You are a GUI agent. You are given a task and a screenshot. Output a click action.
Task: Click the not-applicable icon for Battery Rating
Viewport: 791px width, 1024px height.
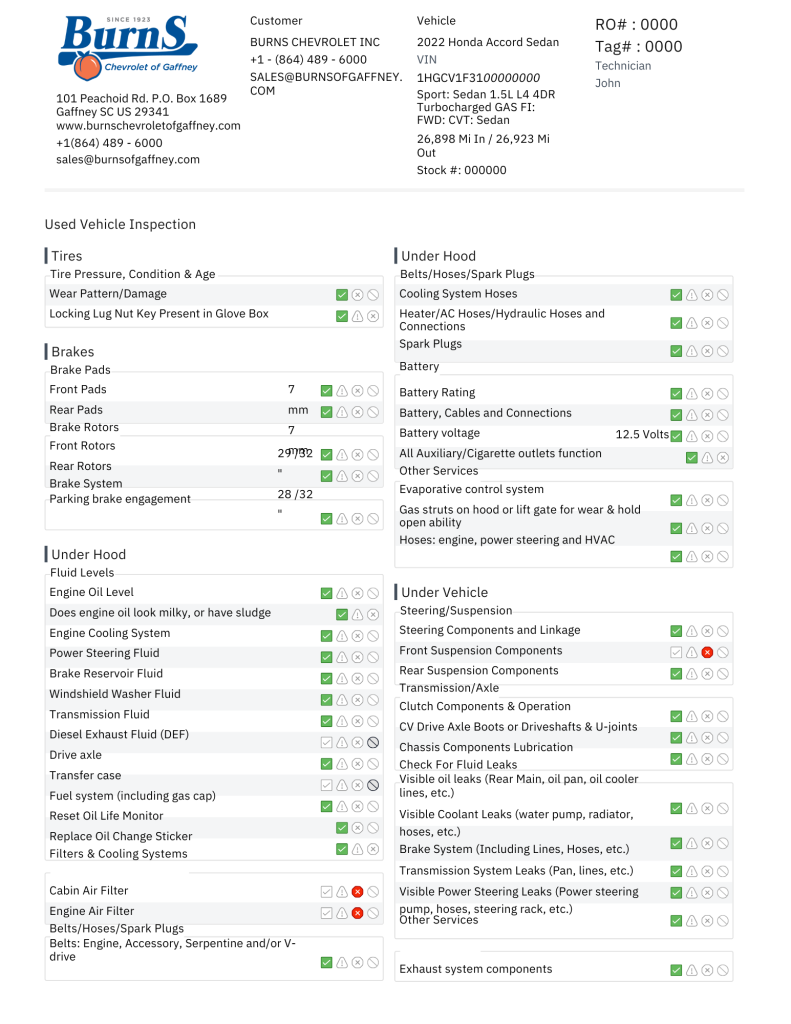tap(722, 394)
